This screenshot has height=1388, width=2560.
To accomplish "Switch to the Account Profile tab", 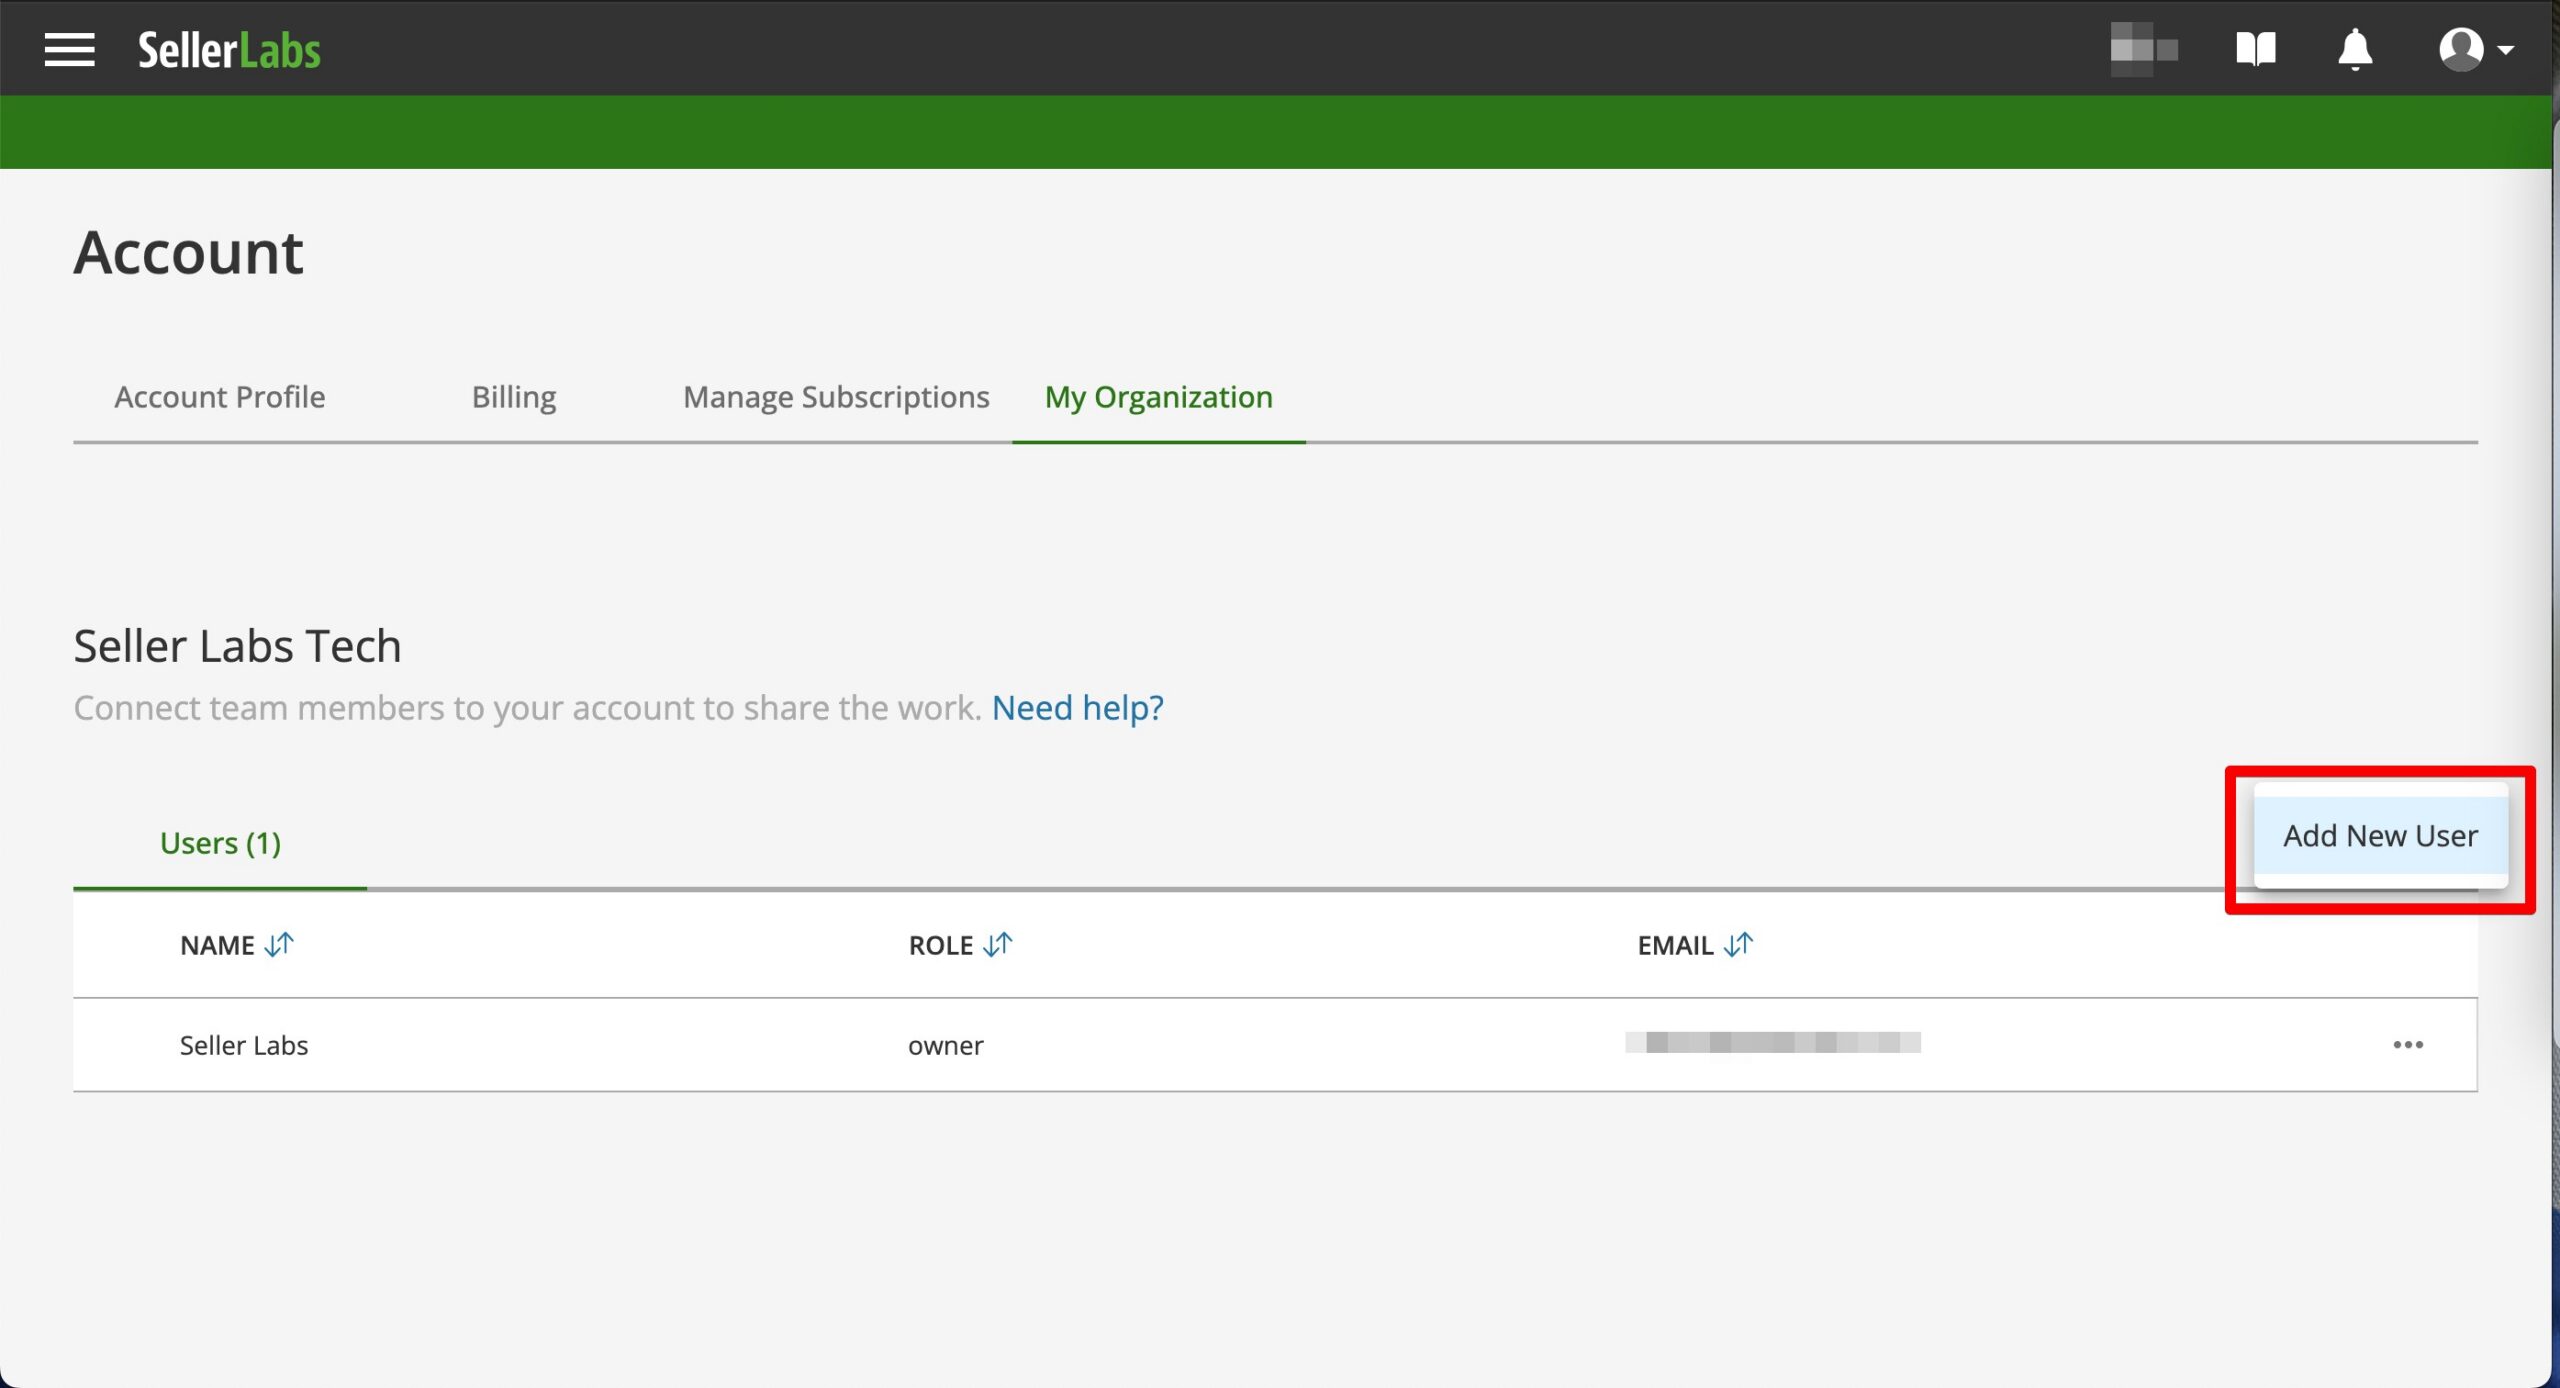I will (219, 397).
